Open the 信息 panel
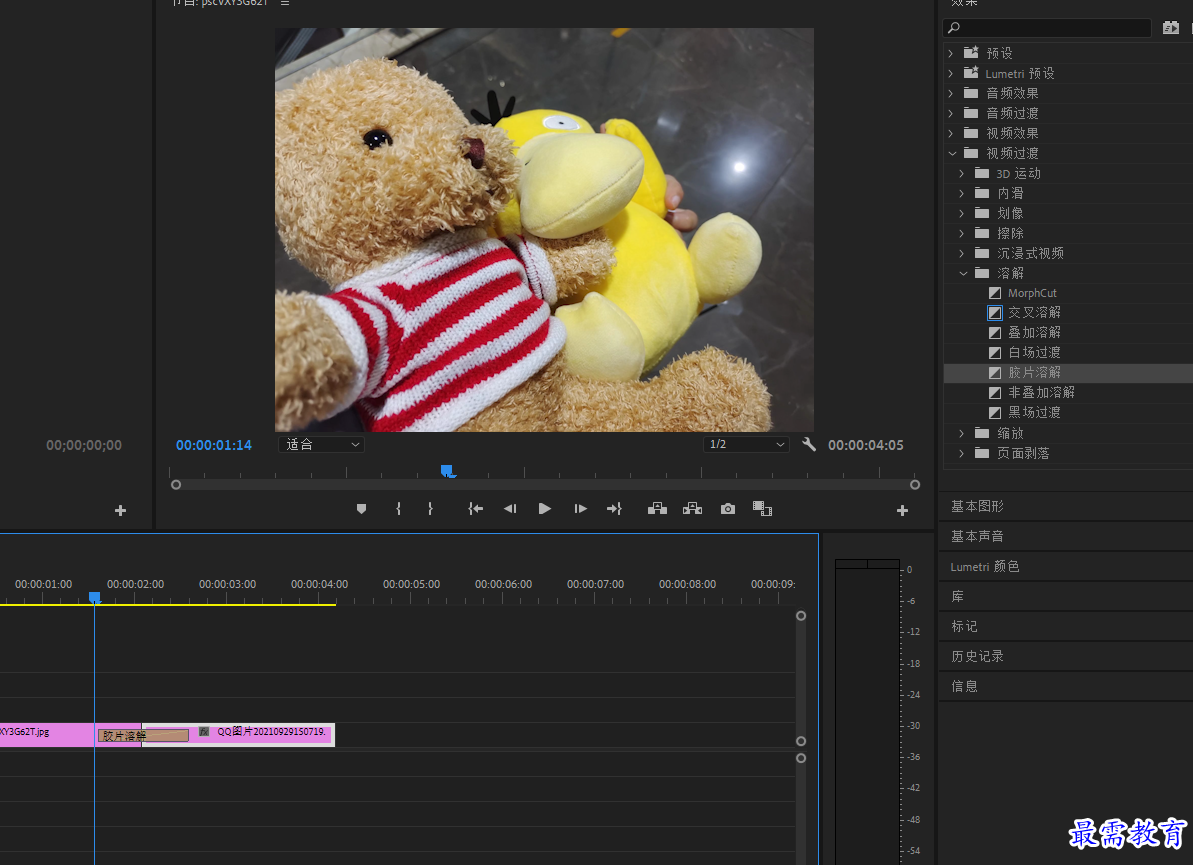Image resolution: width=1193 pixels, height=865 pixels. 964,686
